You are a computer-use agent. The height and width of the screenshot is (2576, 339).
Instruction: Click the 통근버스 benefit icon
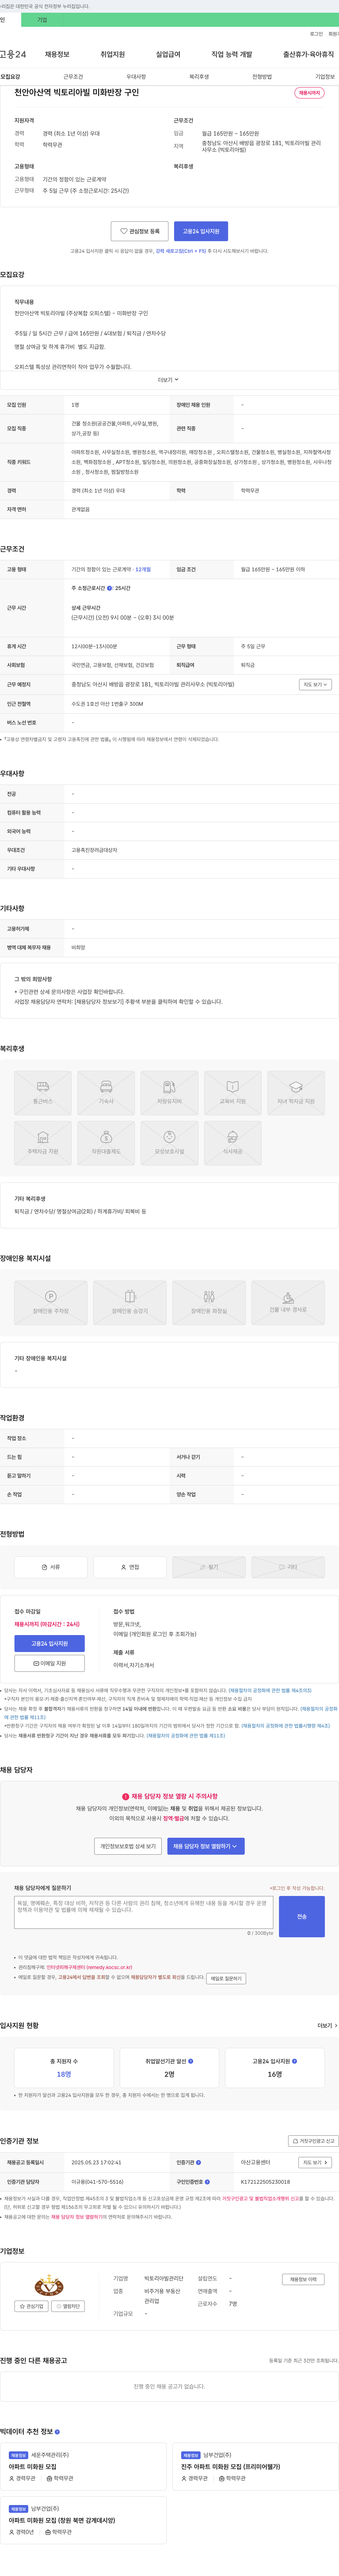pos(43,1093)
